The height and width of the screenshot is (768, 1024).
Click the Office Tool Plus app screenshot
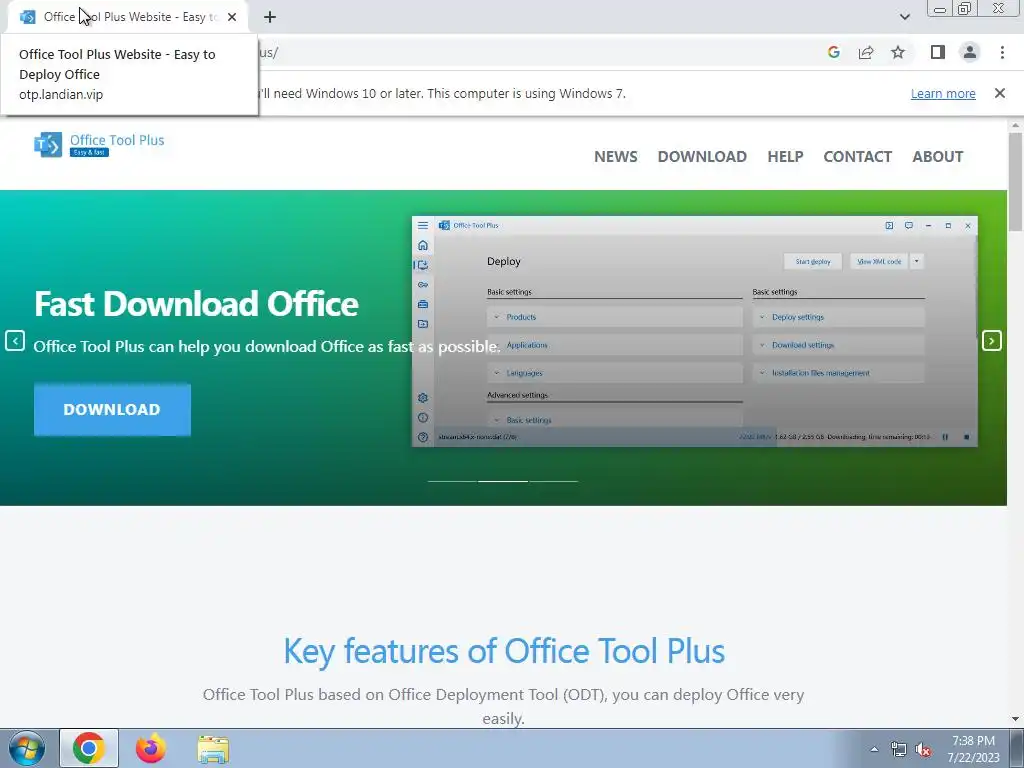[x=695, y=331]
